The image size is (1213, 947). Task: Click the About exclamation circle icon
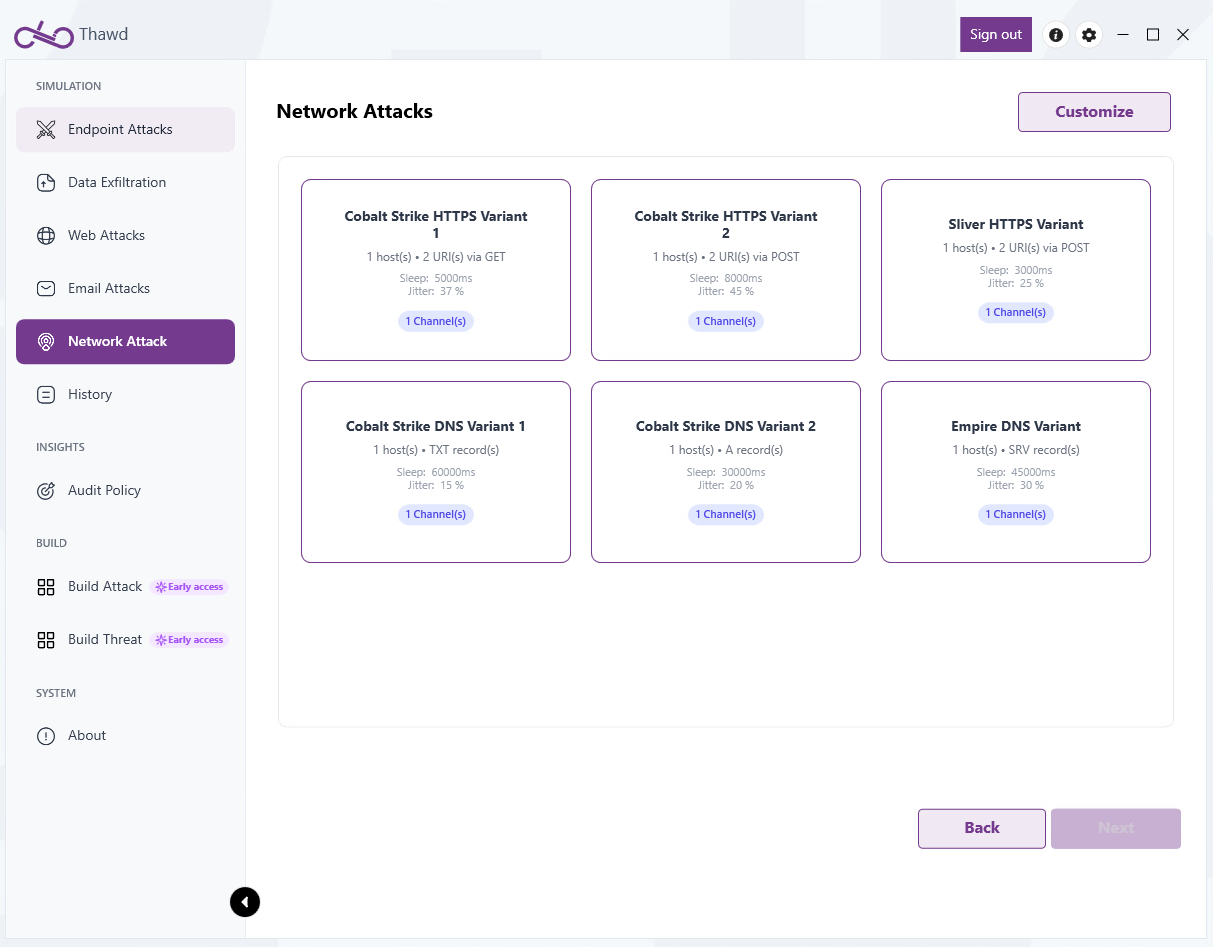click(x=46, y=736)
